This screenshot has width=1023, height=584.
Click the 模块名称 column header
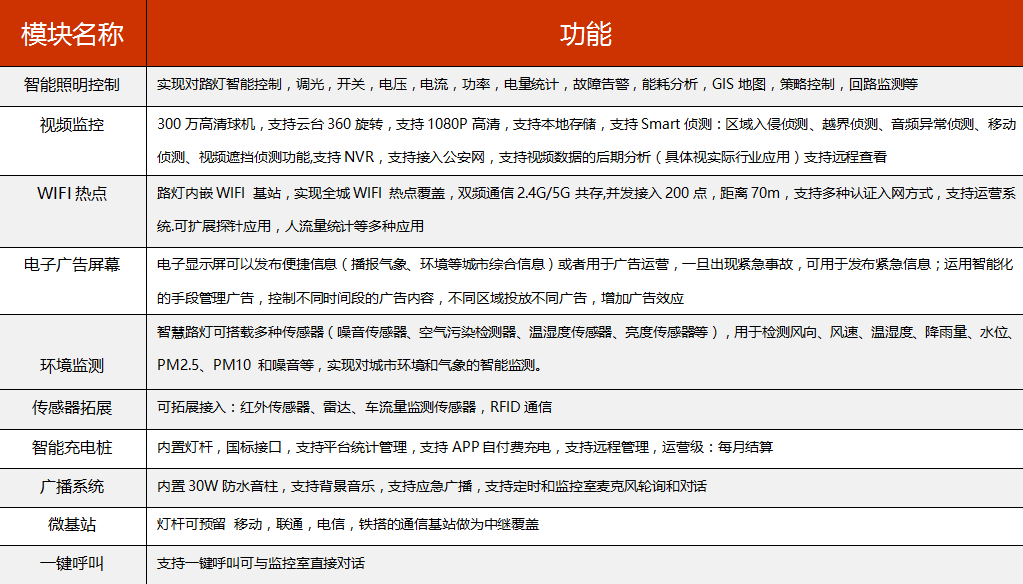[x=72, y=34]
